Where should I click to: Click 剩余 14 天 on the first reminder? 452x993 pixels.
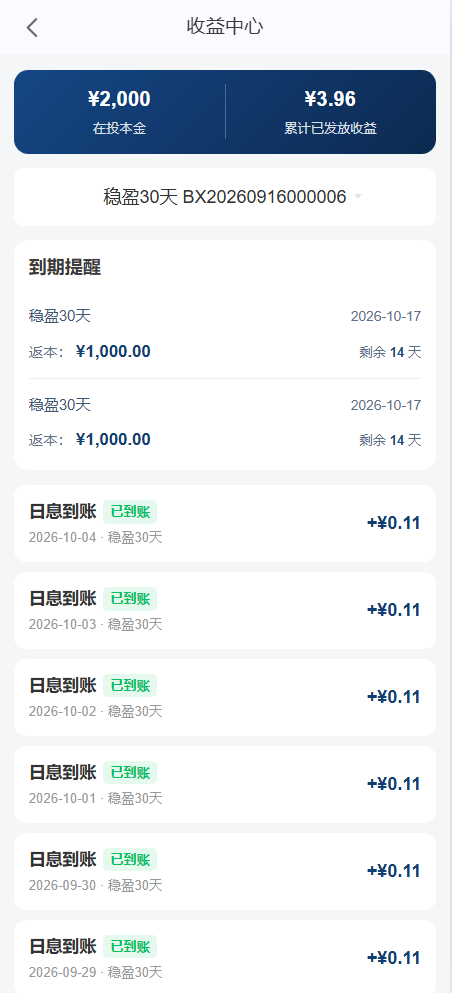pos(390,352)
